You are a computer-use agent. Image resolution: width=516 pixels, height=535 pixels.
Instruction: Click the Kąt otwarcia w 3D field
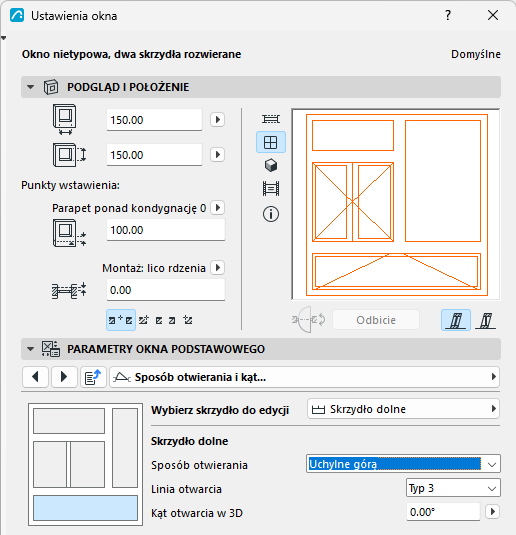[443, 512]
